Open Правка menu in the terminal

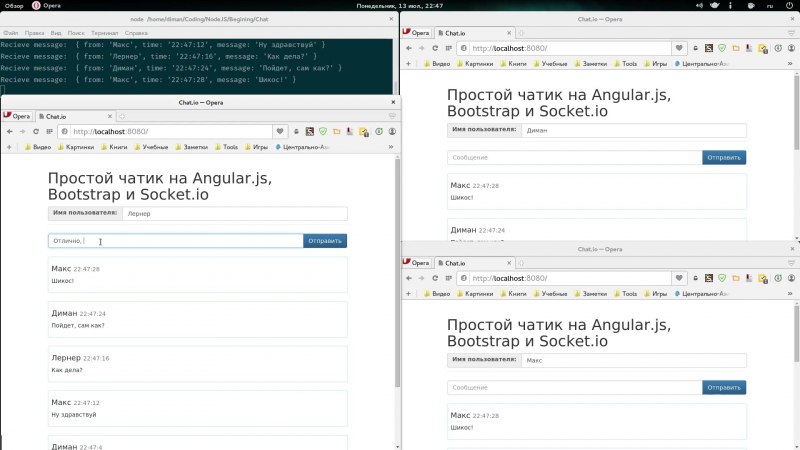(34, 33)
